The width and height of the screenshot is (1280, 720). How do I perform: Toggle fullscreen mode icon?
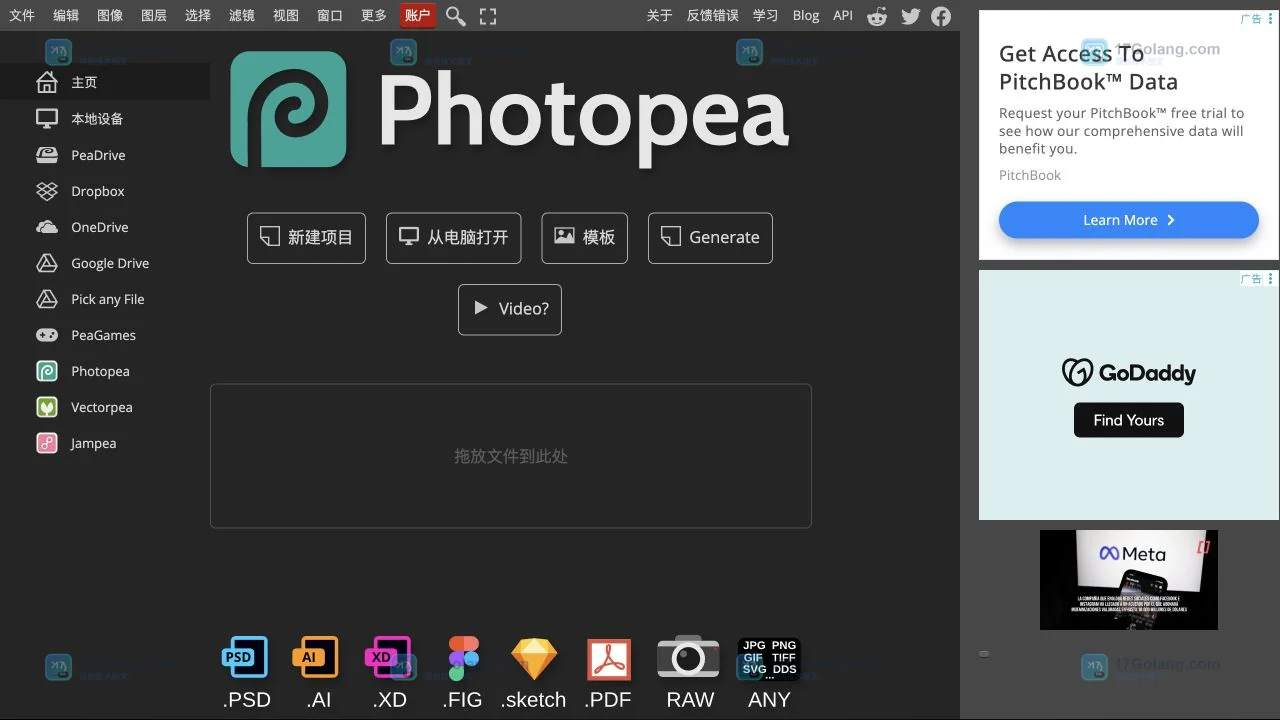pos(488,16)
